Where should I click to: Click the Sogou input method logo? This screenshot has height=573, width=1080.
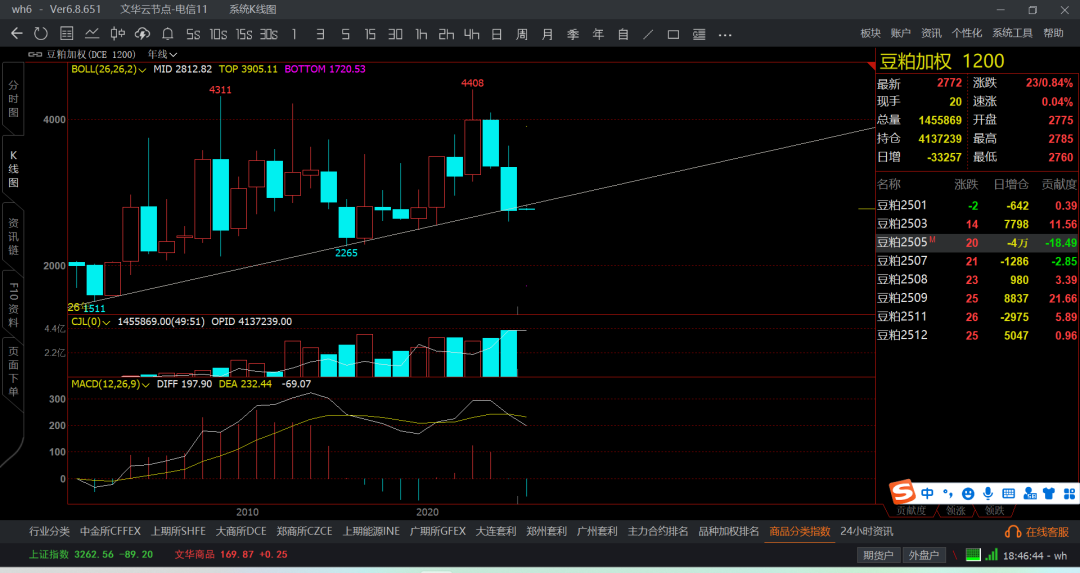[x=902, y=492]
